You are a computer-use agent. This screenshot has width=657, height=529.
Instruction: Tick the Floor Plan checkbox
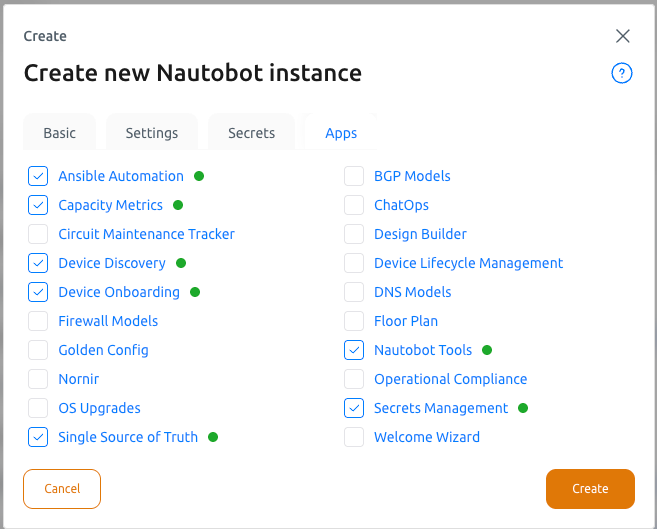pos(354,321)
